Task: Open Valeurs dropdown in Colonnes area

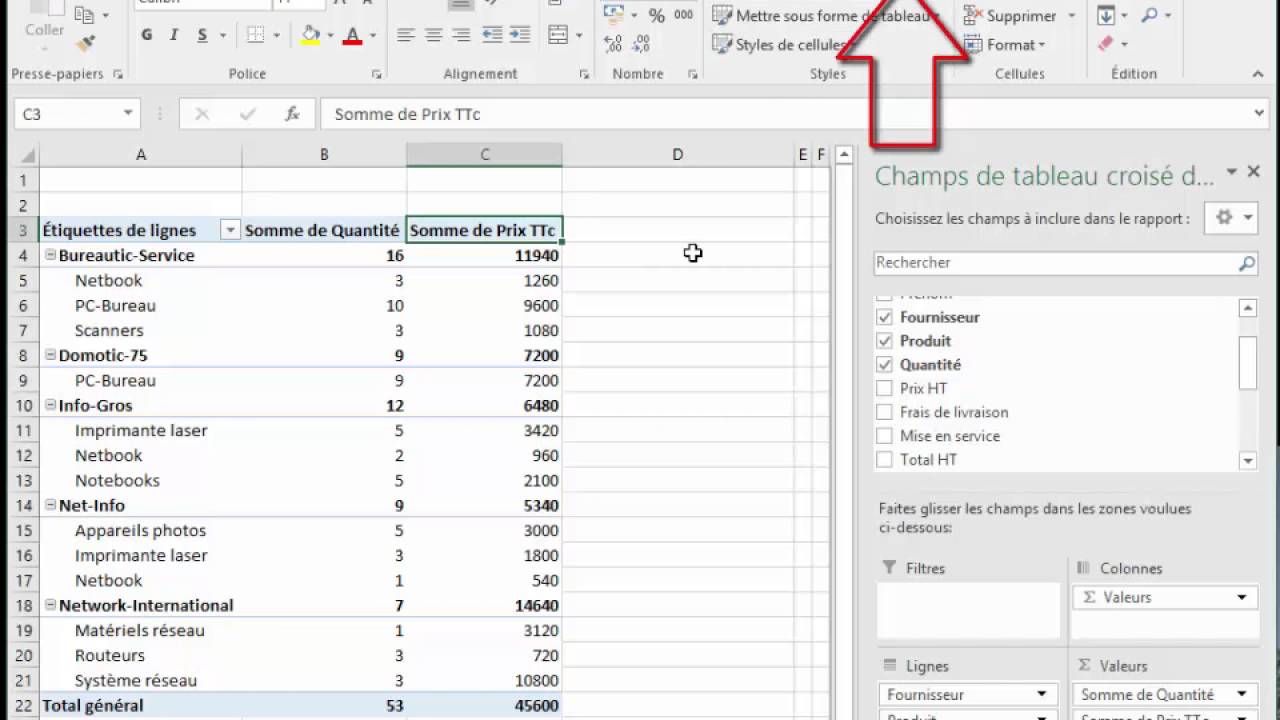Action: point(1241,597)
